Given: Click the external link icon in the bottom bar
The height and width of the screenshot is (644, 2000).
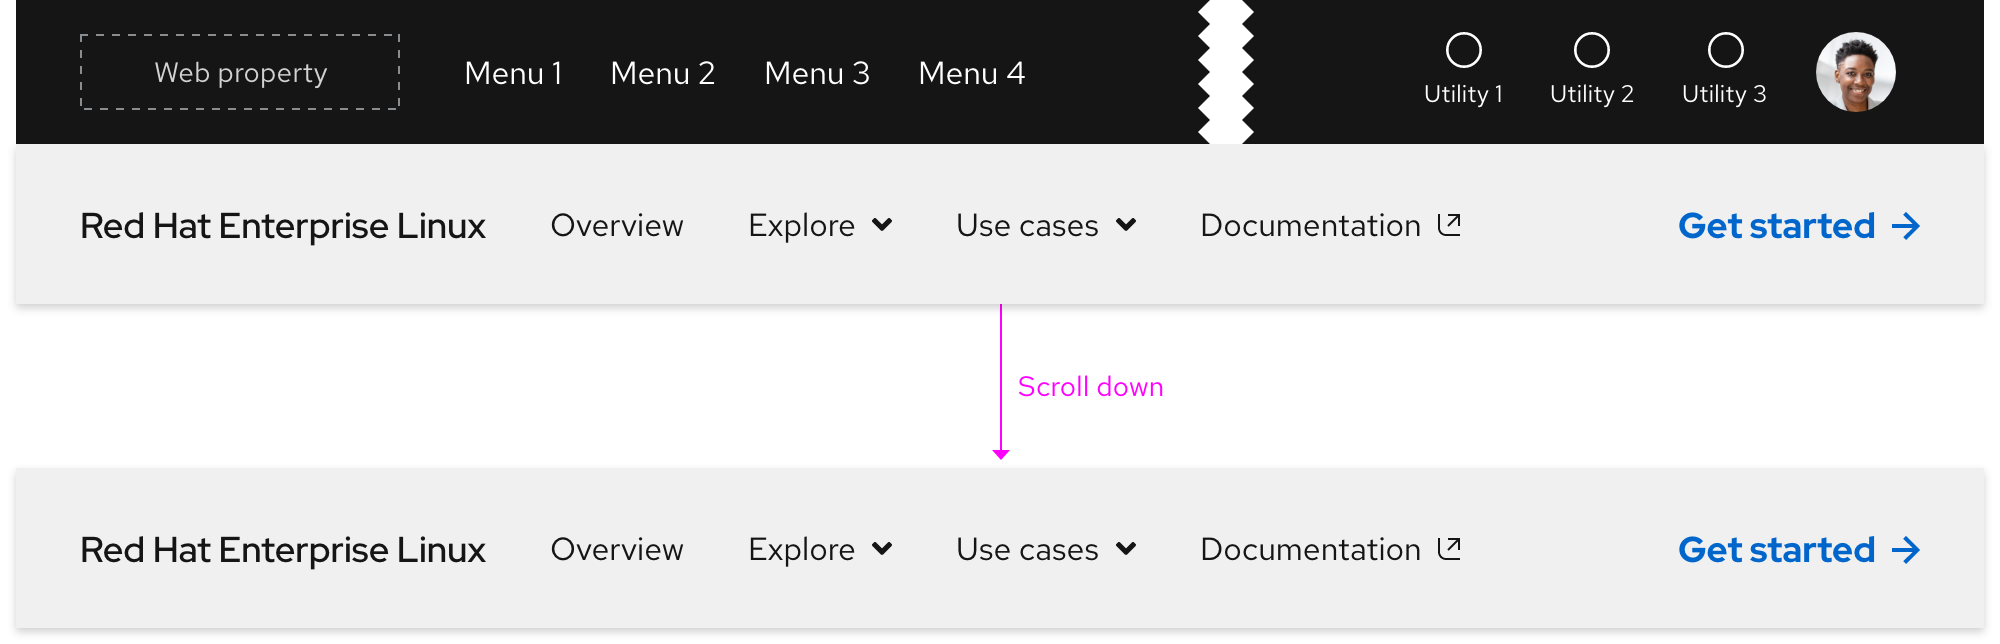Looking at the screenshot, I should click(x=1448, y=548).
